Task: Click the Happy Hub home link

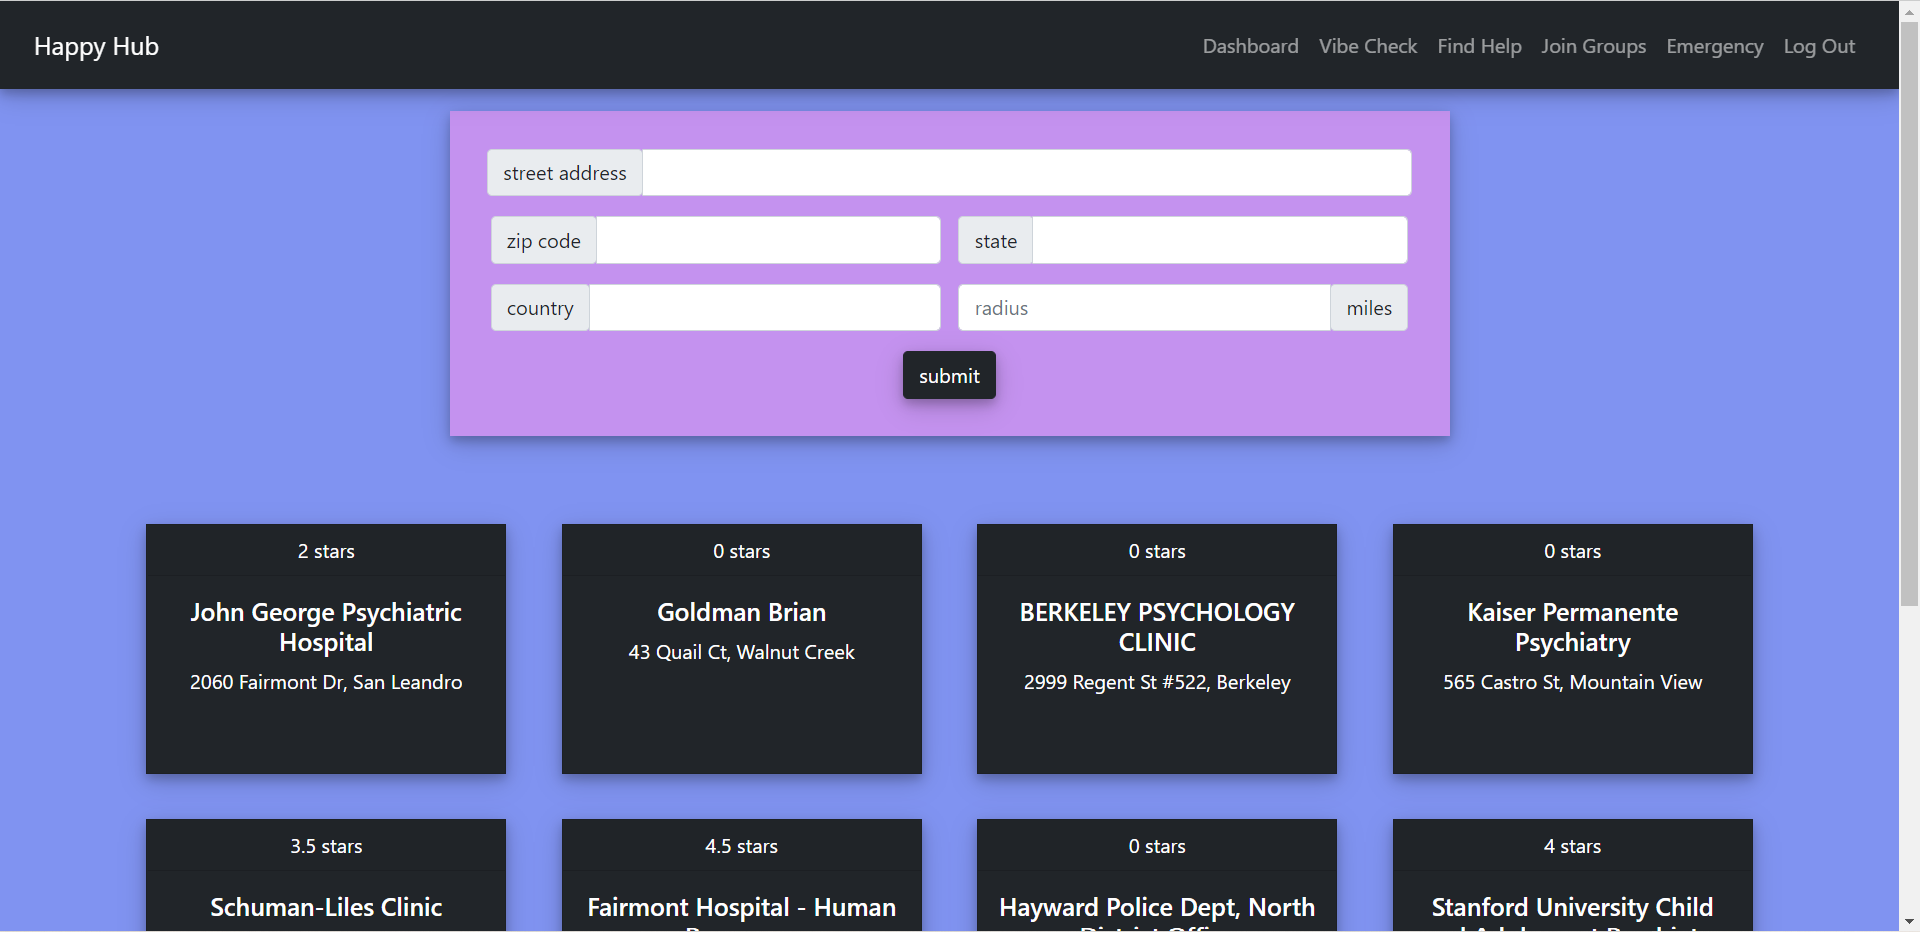Action: (96, 46)
